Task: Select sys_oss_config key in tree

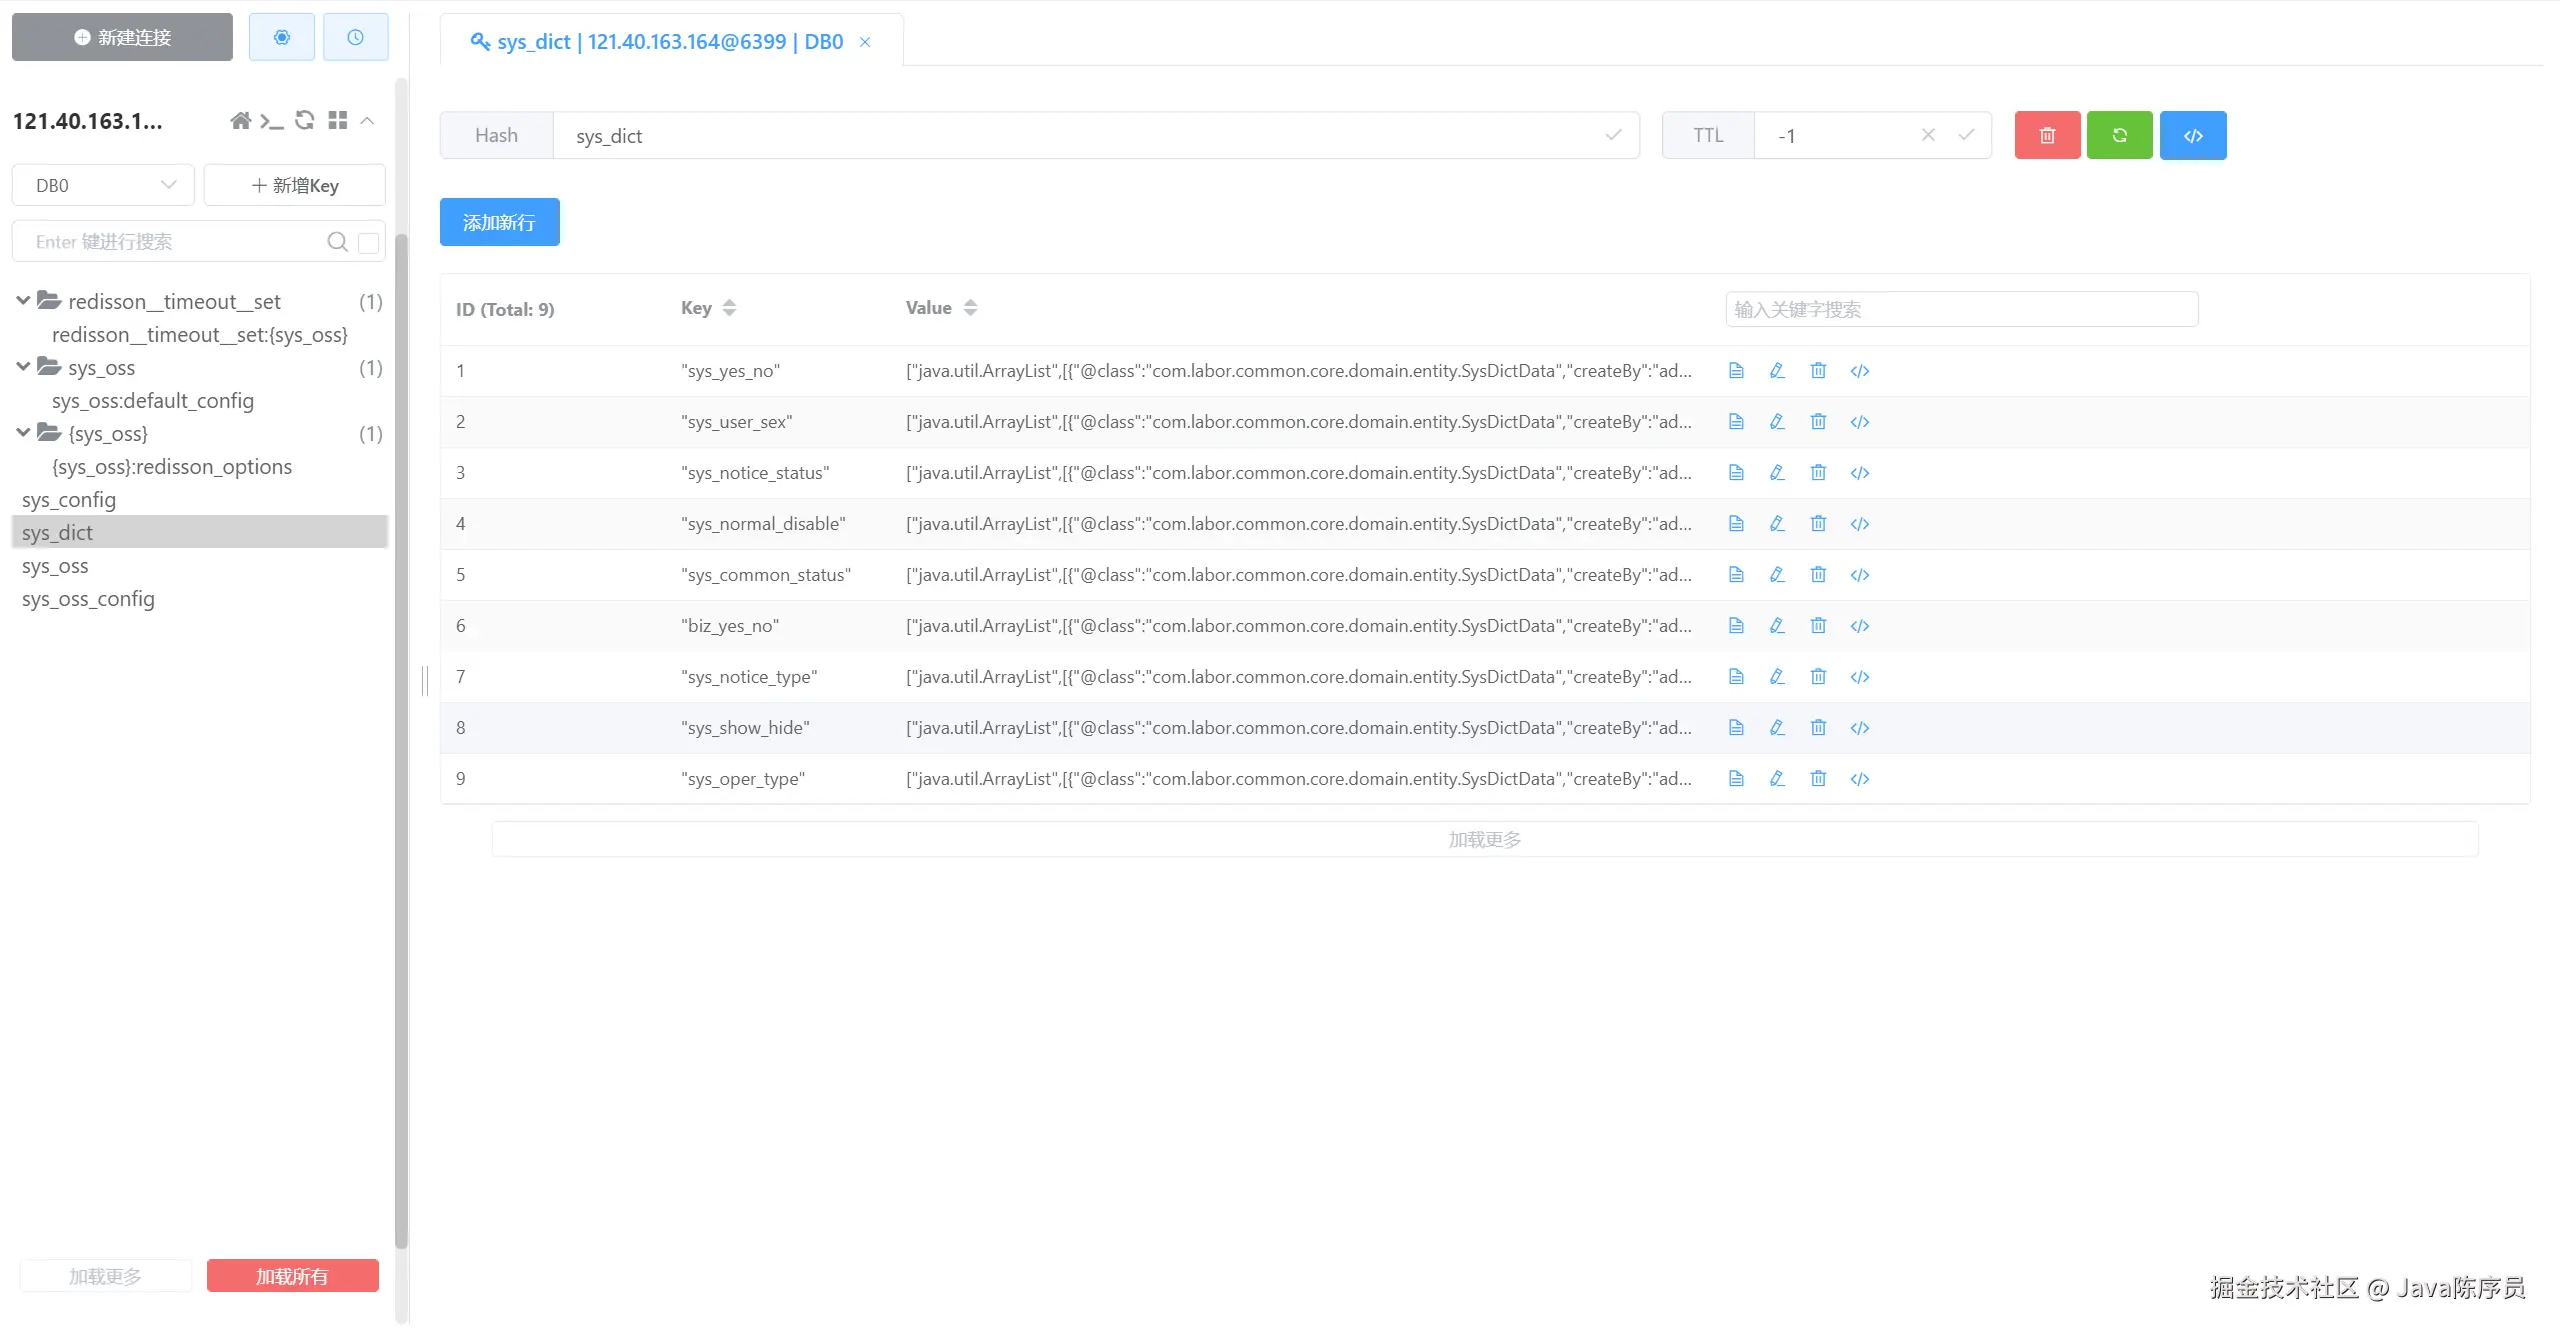Action: (x=88, y=599)
